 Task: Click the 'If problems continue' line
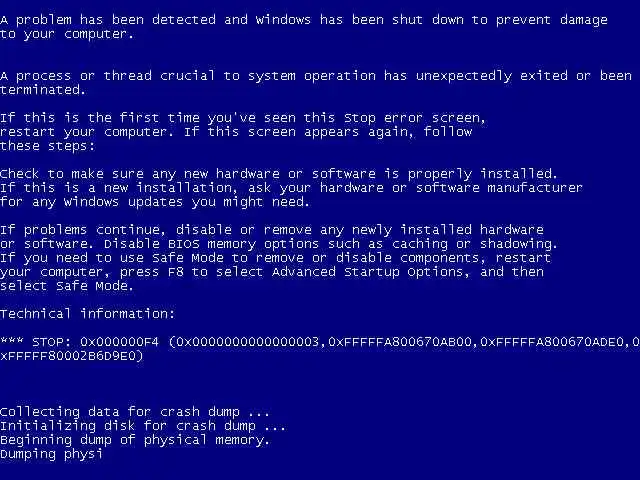[272, 230]
